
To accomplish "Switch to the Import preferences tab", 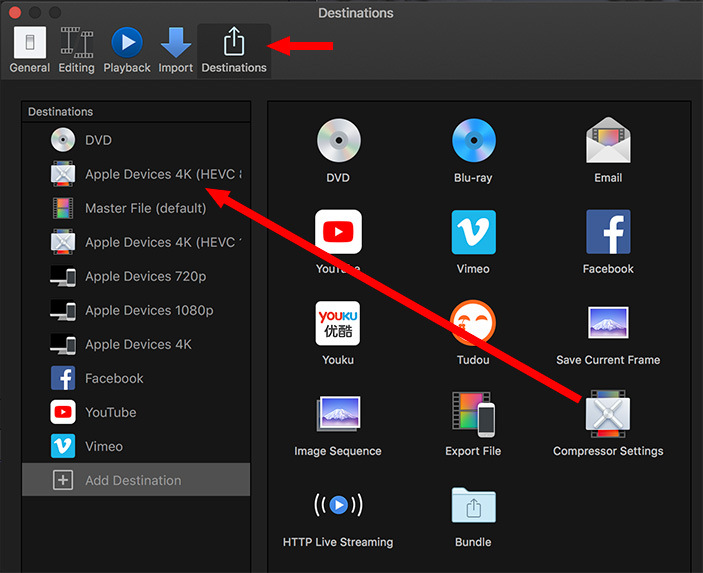I will coord(176,50).
